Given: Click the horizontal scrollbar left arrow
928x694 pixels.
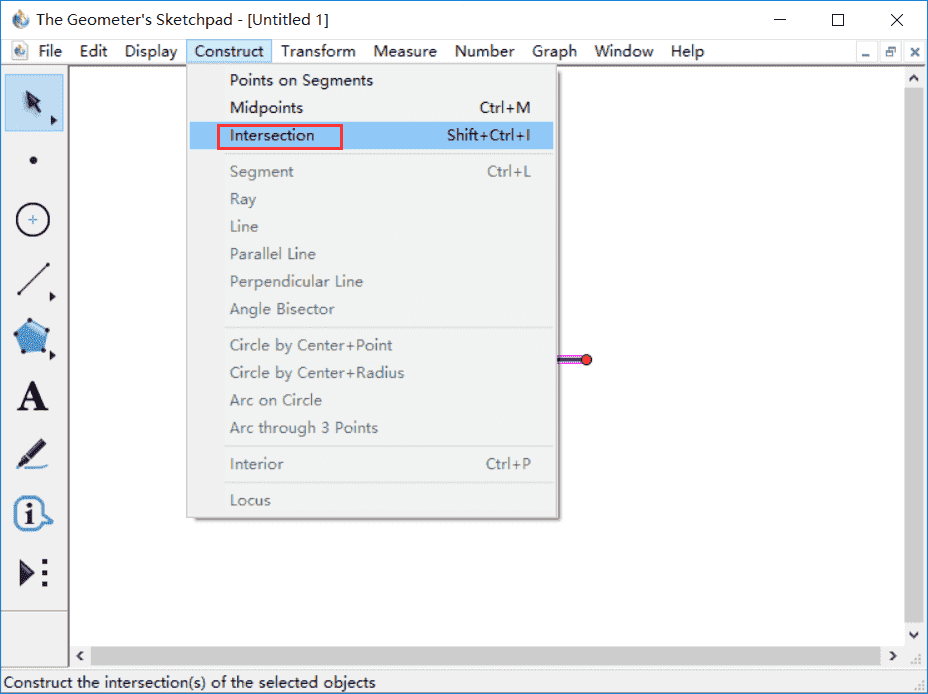Looking at the screenshot, I should (80, 656).
